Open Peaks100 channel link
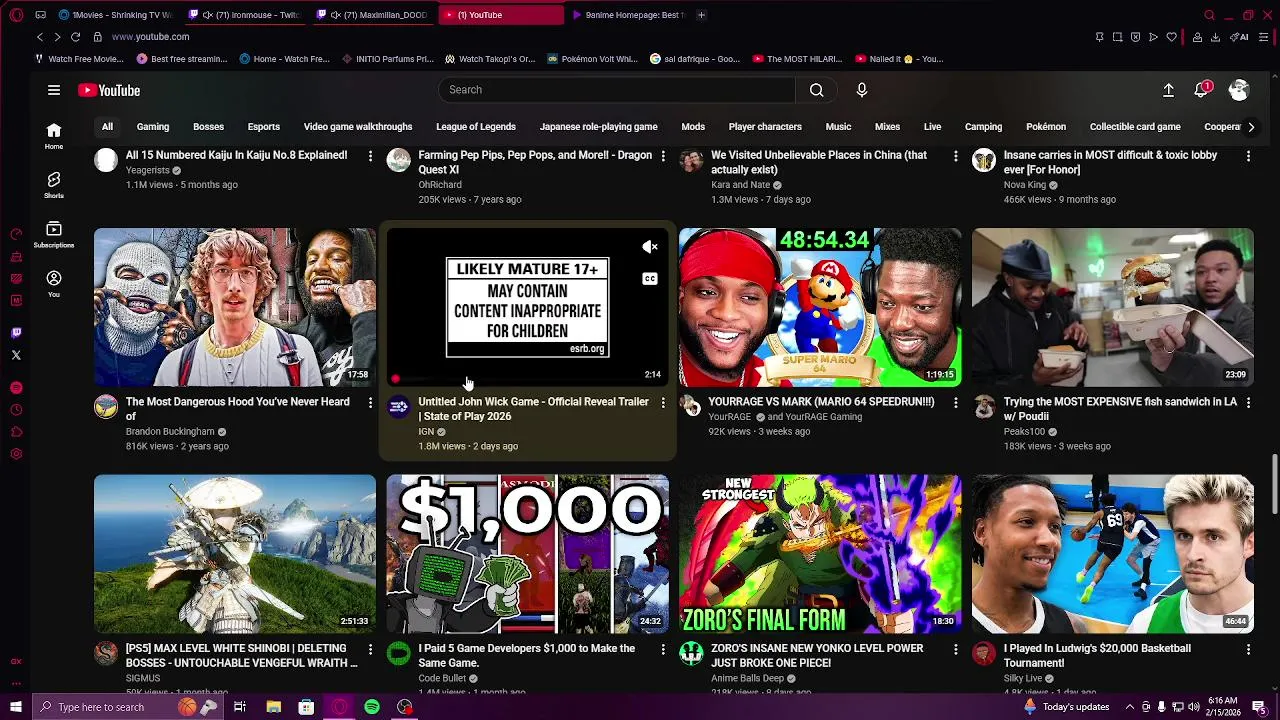The image size is (1280, 720). coord(1024,432)
